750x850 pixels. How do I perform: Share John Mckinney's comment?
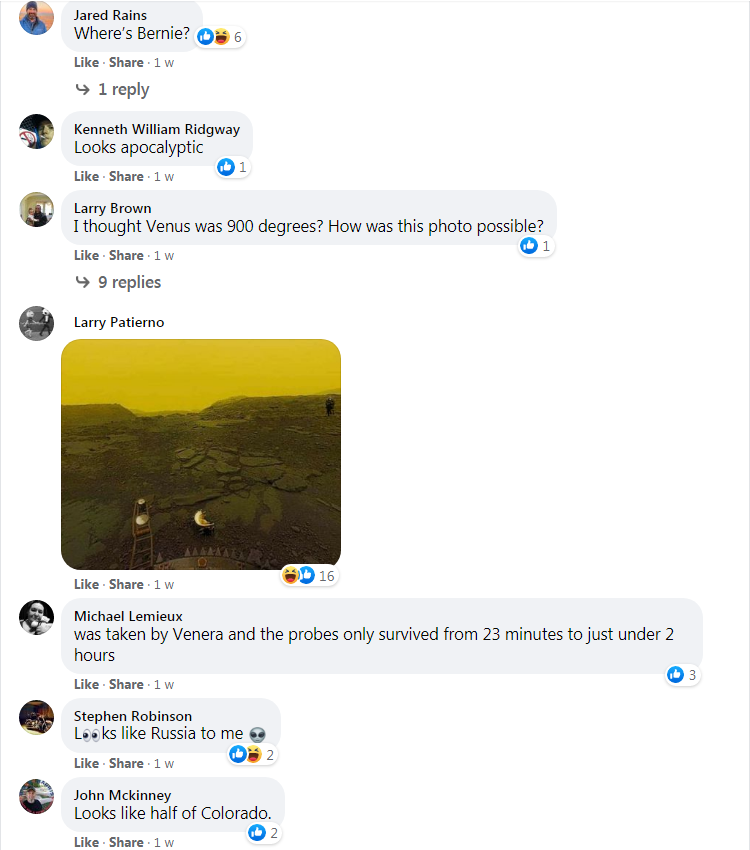click(126, 842)
